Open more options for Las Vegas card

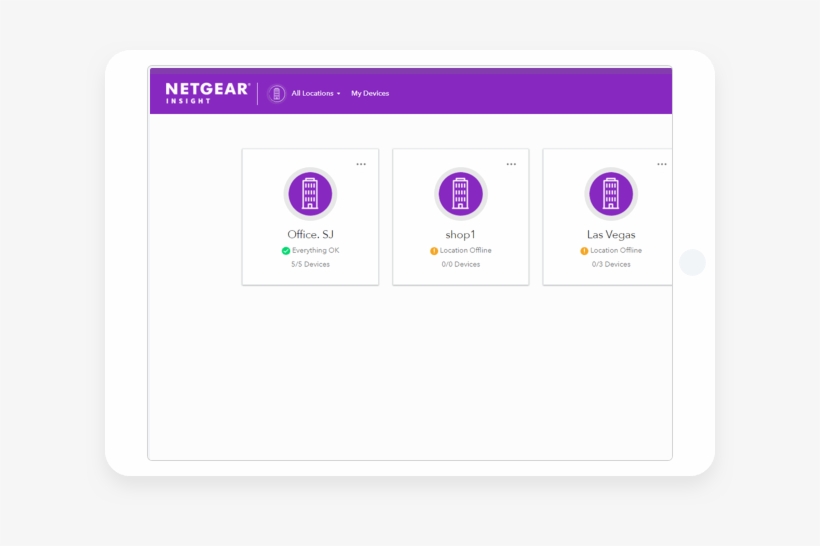pos(662,164)
